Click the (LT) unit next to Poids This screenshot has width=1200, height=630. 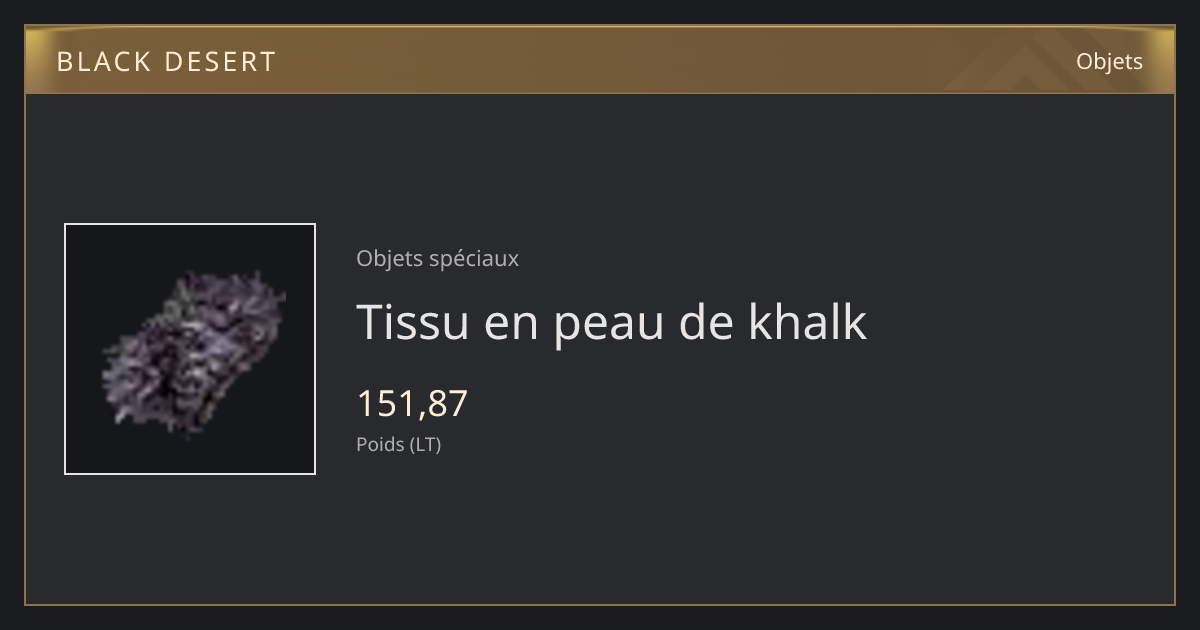(x=425, y=444)
